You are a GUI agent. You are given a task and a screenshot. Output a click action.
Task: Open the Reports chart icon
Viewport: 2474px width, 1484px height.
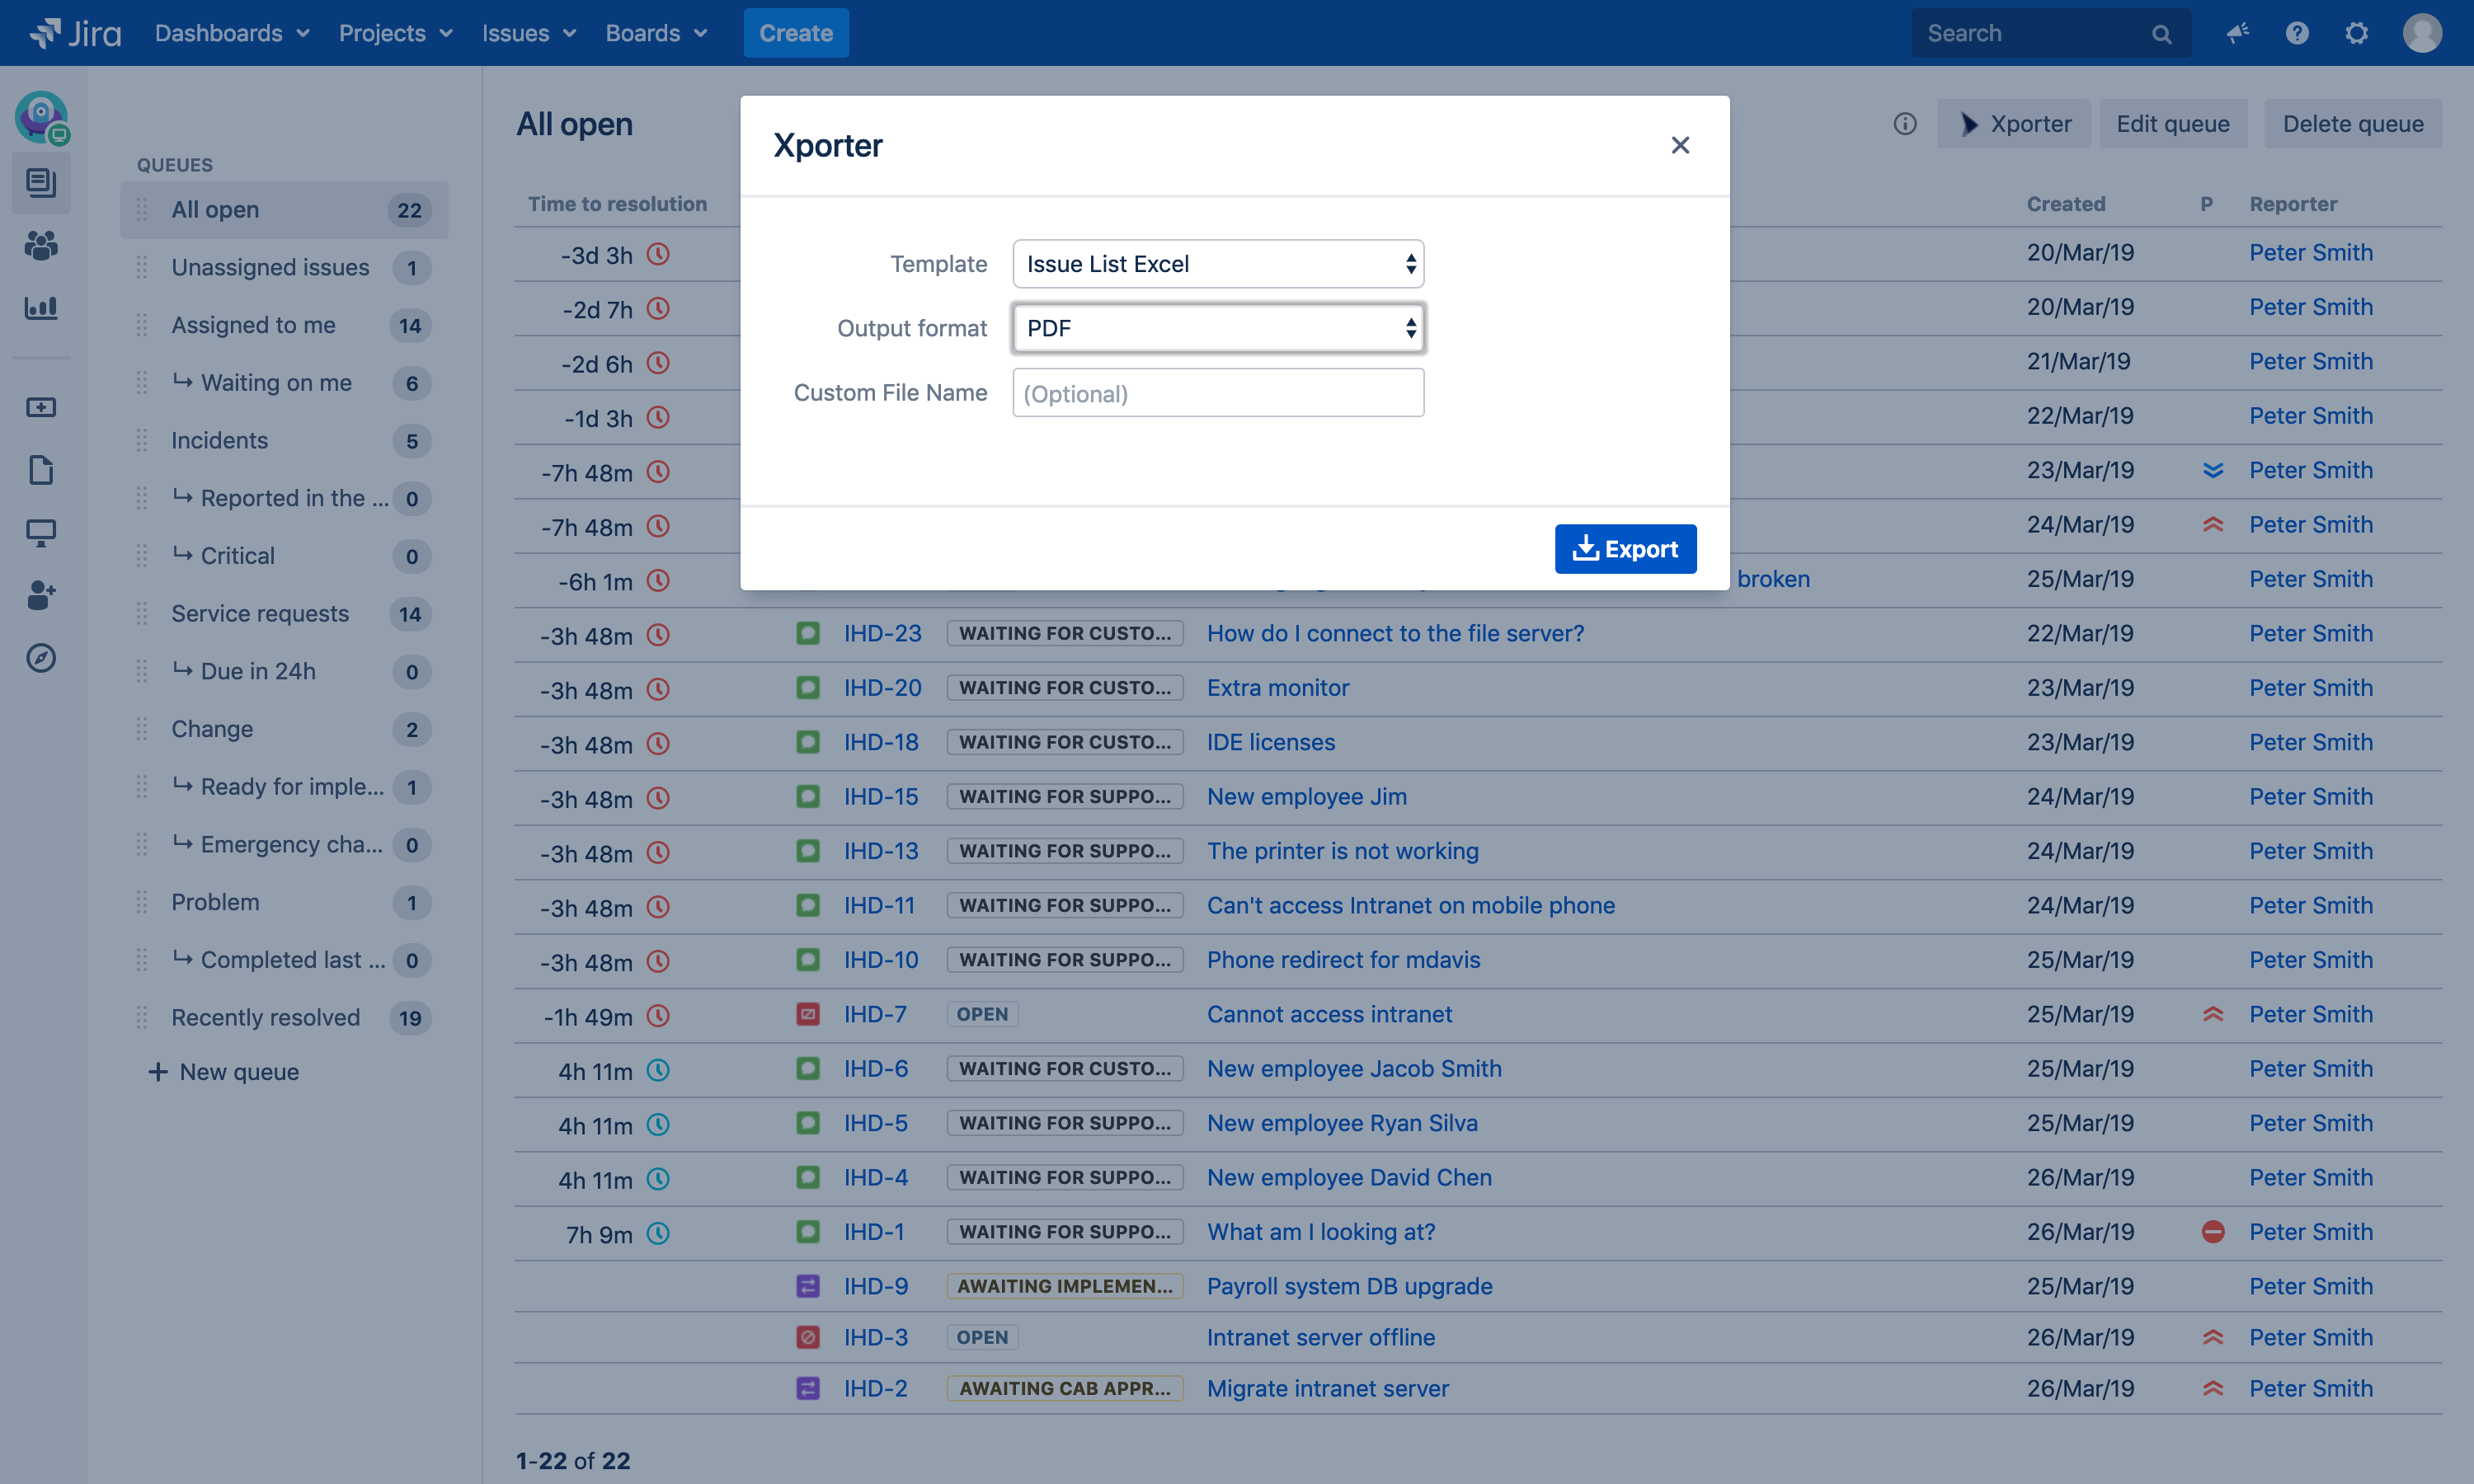click(41, 308)
